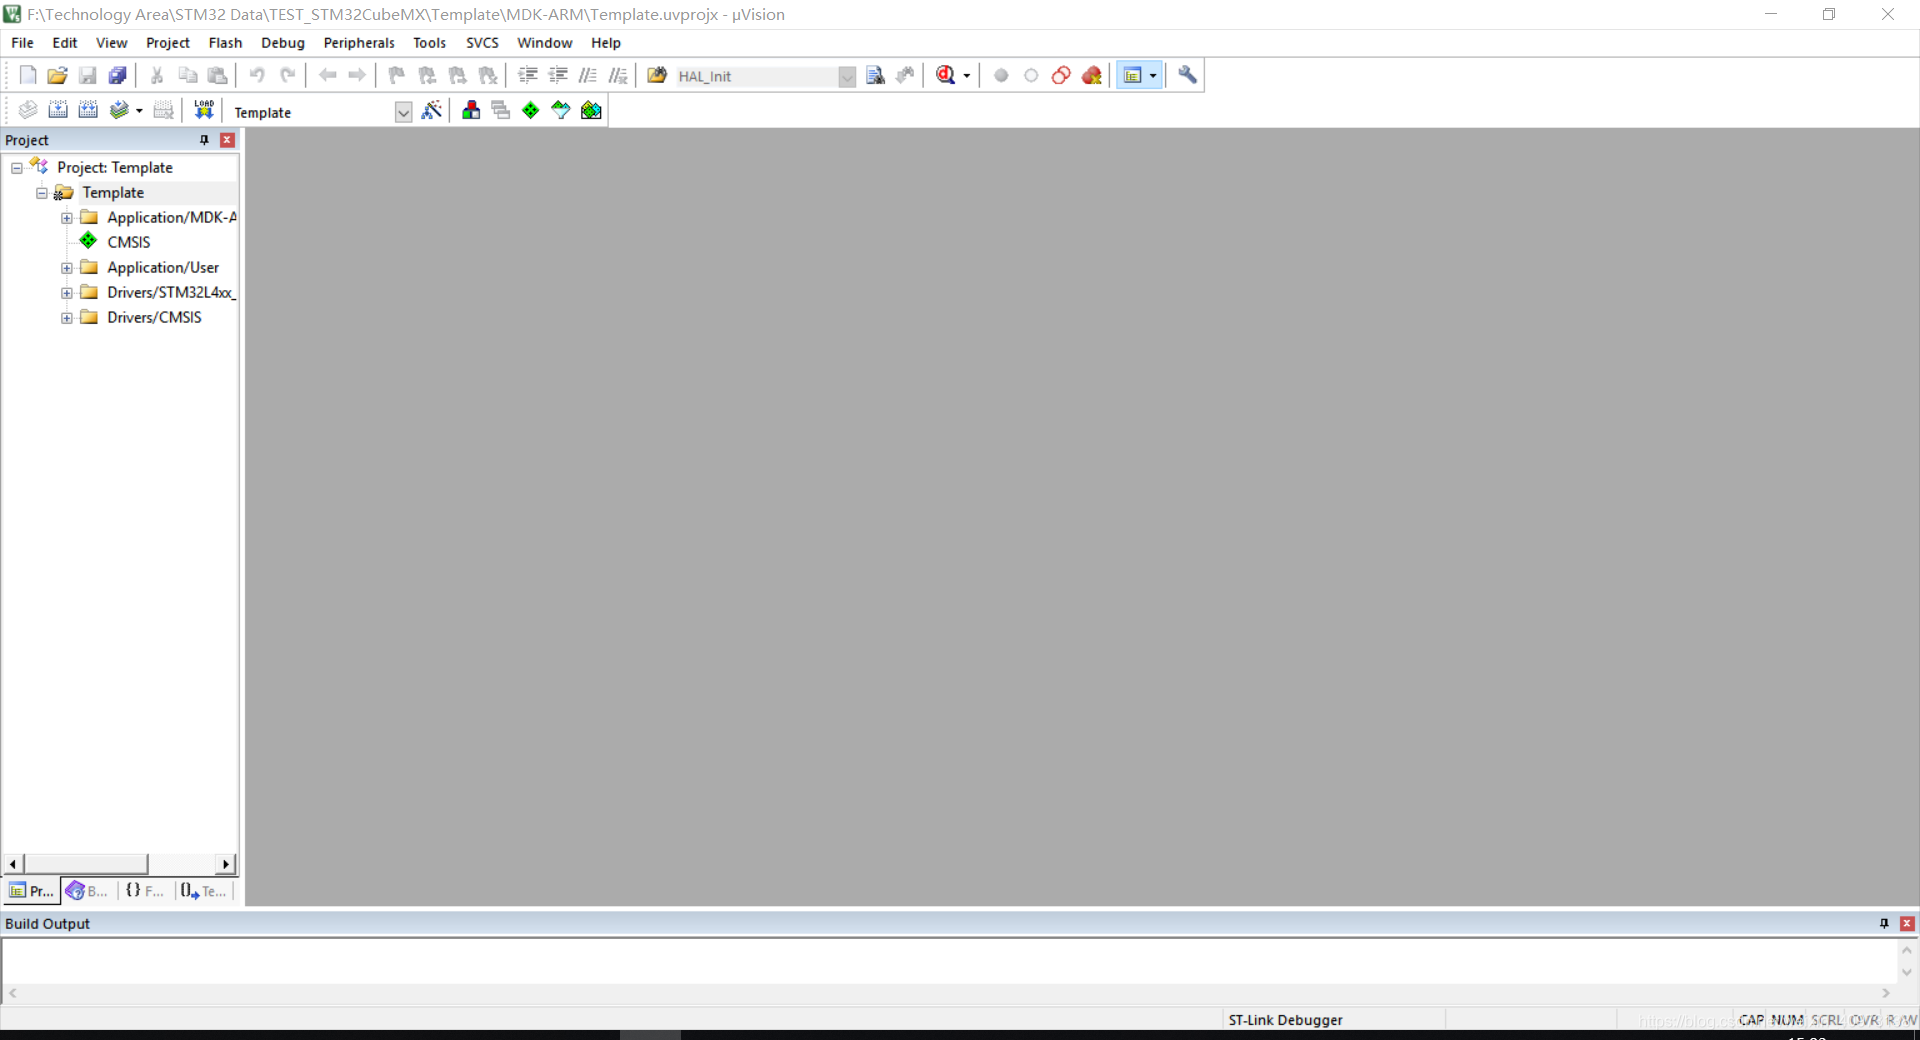1920x1040 pixels.
Task: Click the Open file folder icon
Action: tap(58, 75)
